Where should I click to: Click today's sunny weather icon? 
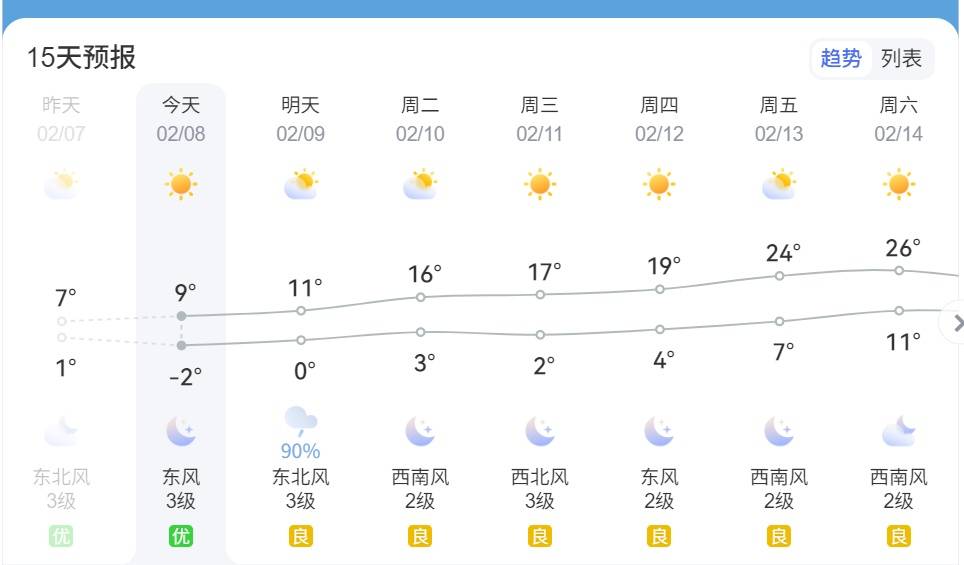click(181, 184)
